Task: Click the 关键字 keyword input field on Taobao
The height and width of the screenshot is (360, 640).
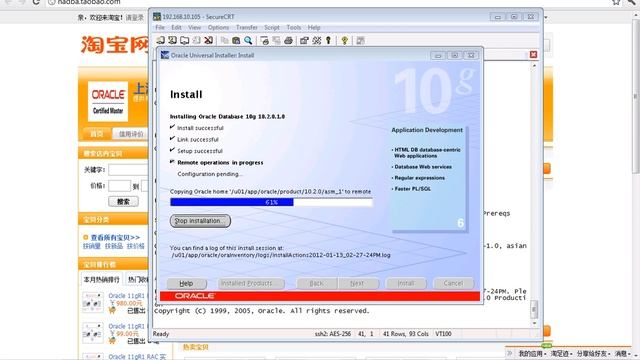Action: (129, 169)
